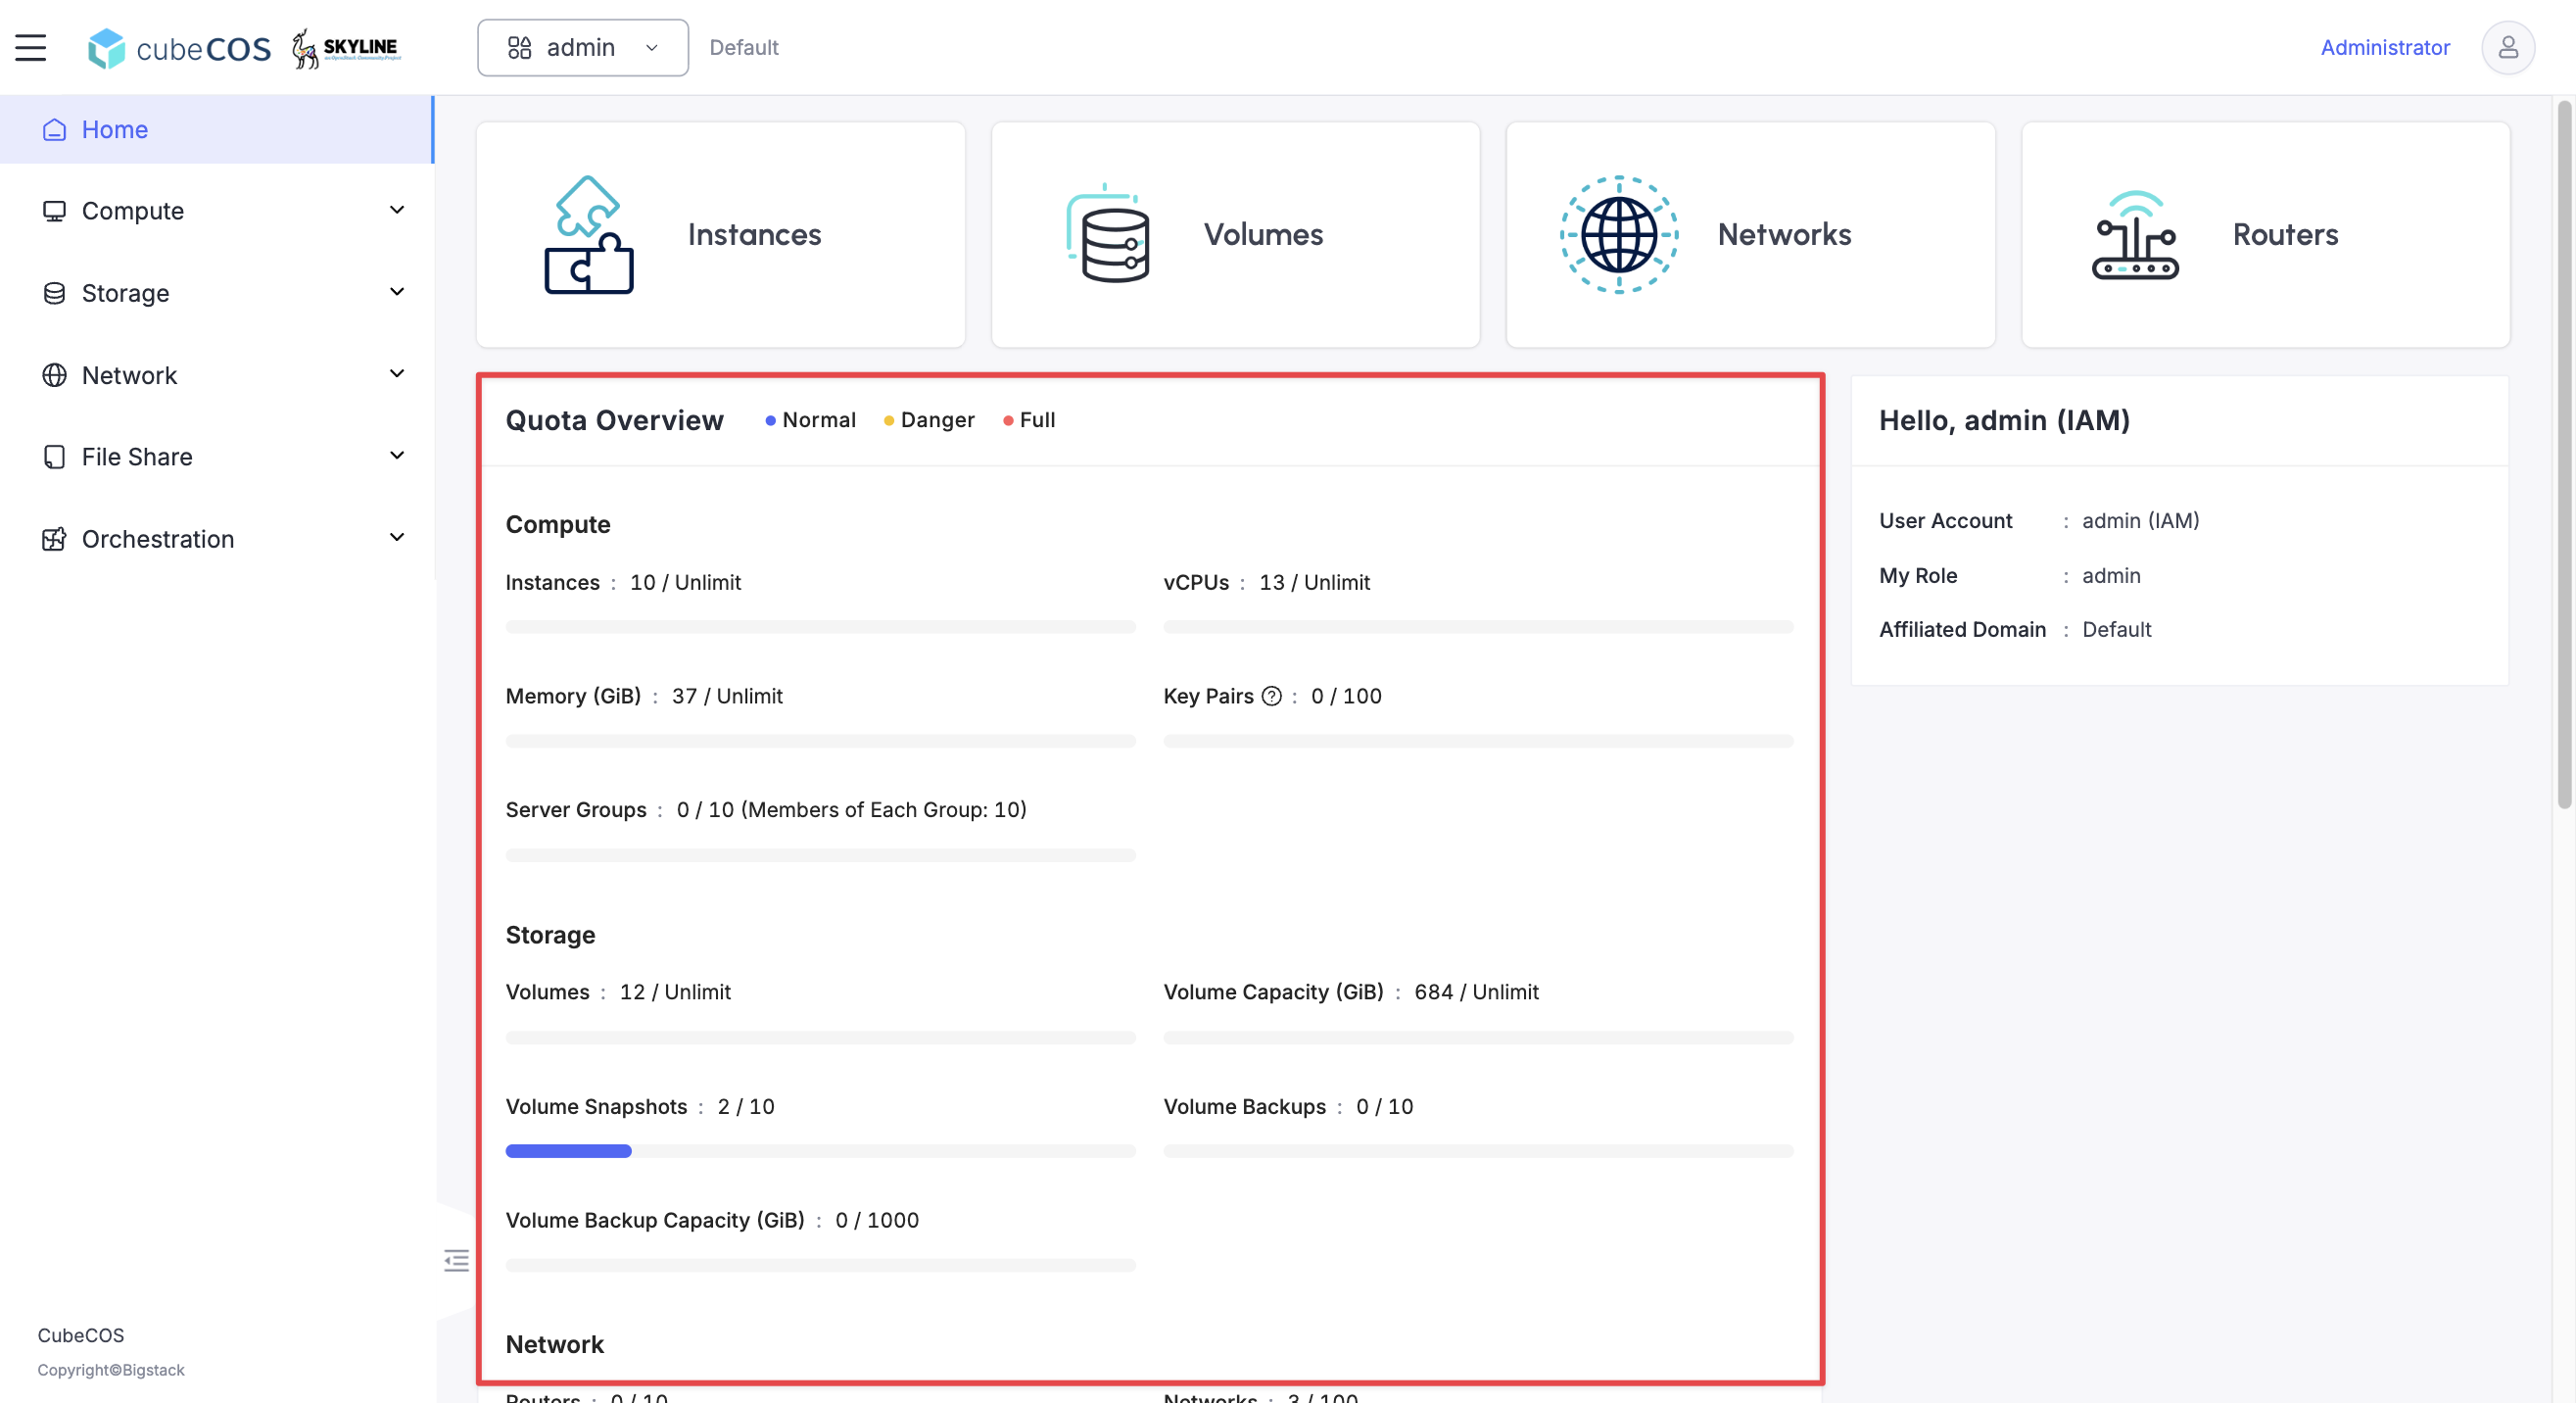Expand the File Share menu chevron
2576x1403 pixels.
coord(397,456)
